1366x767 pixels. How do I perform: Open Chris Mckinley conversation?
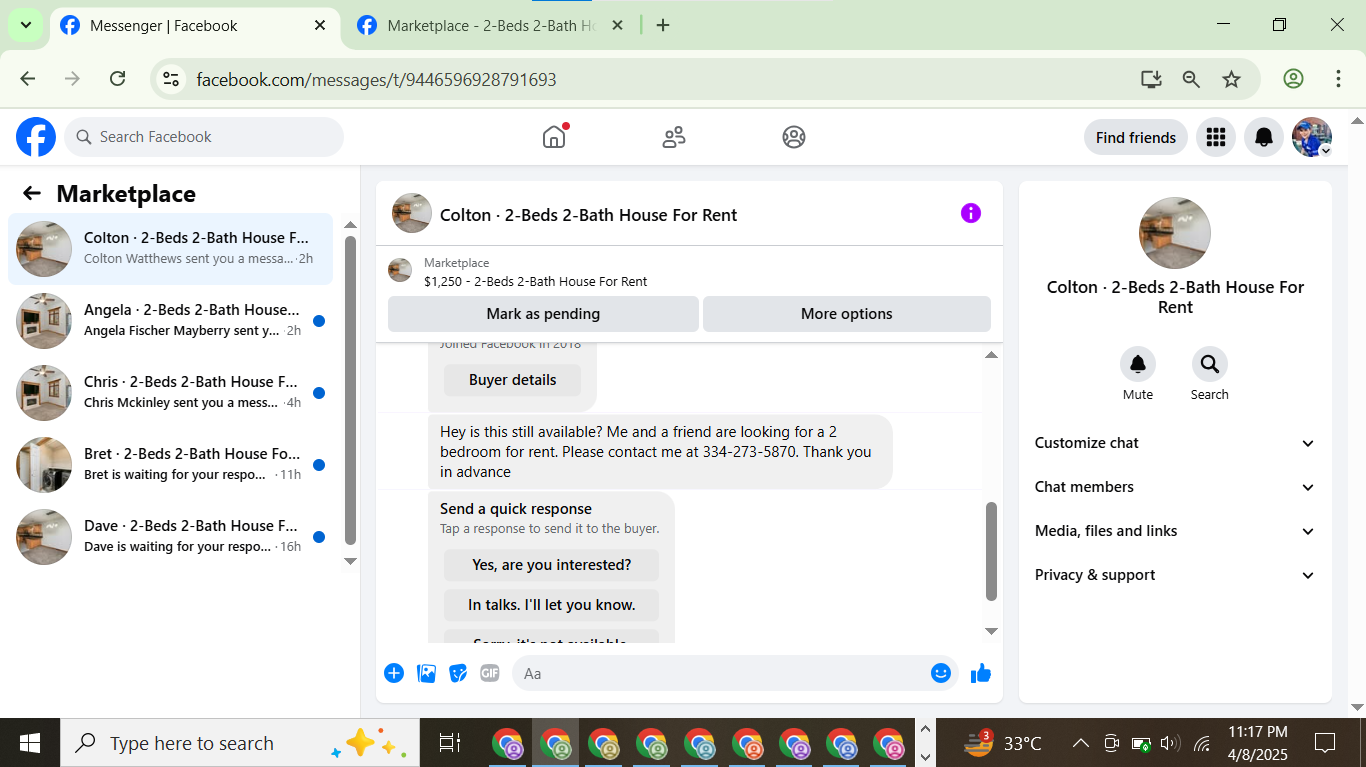coord(170,393)
